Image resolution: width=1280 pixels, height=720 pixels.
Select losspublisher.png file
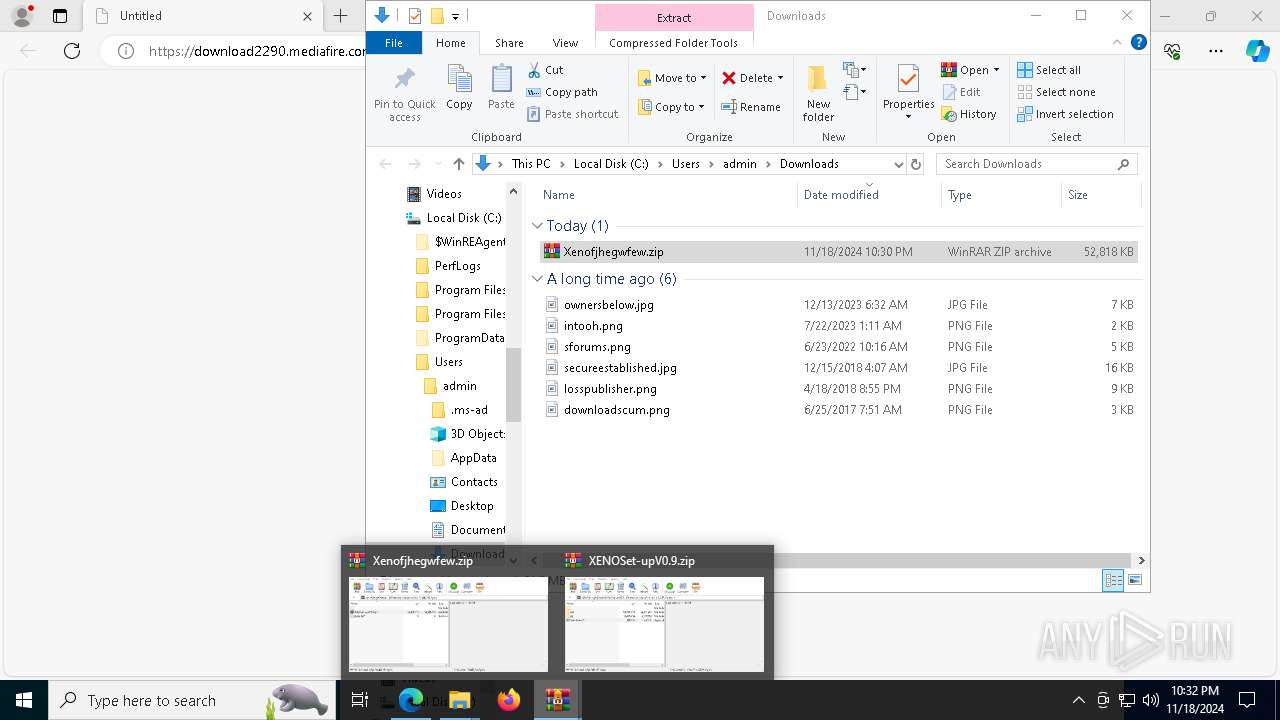click(x=838, y=389)
